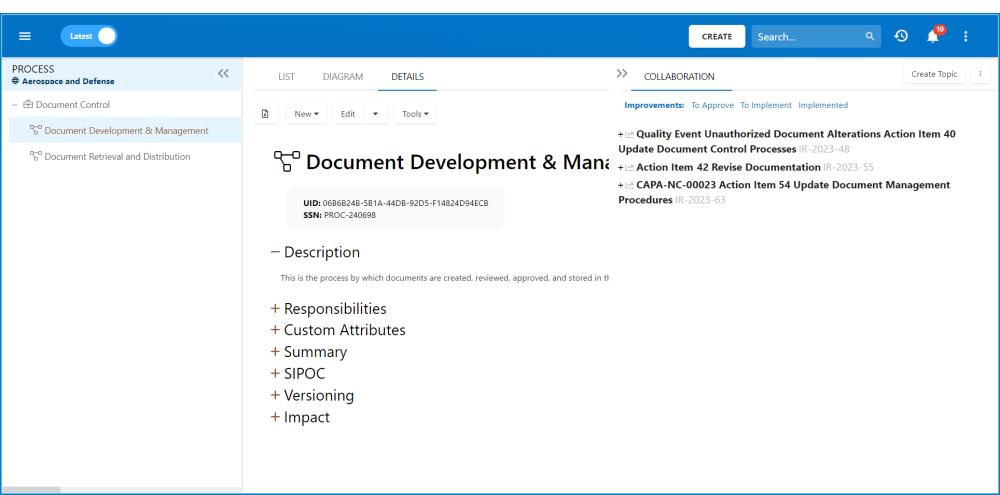Collapse the Description section

[x=275, y=252]
